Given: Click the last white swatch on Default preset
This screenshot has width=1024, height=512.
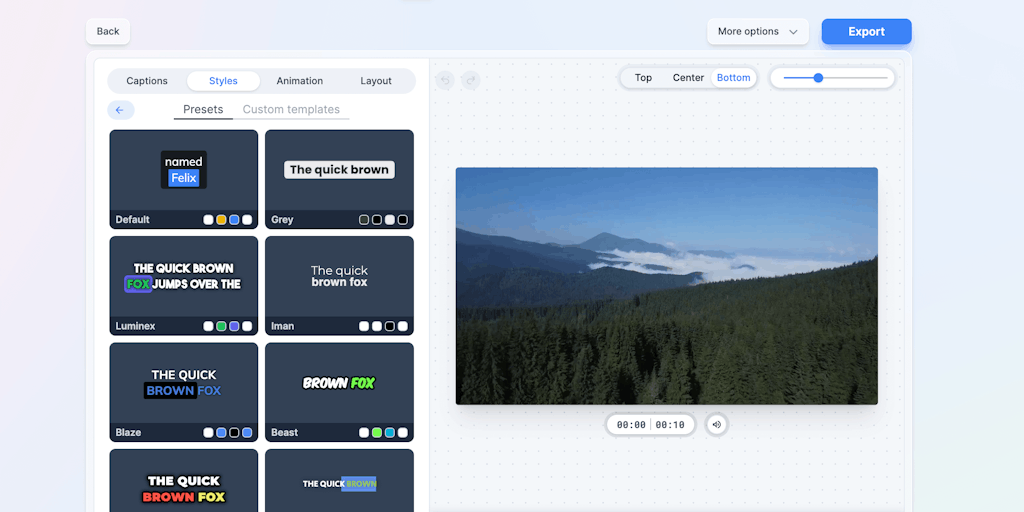Looking at the screenshot, I should [247, 220].
